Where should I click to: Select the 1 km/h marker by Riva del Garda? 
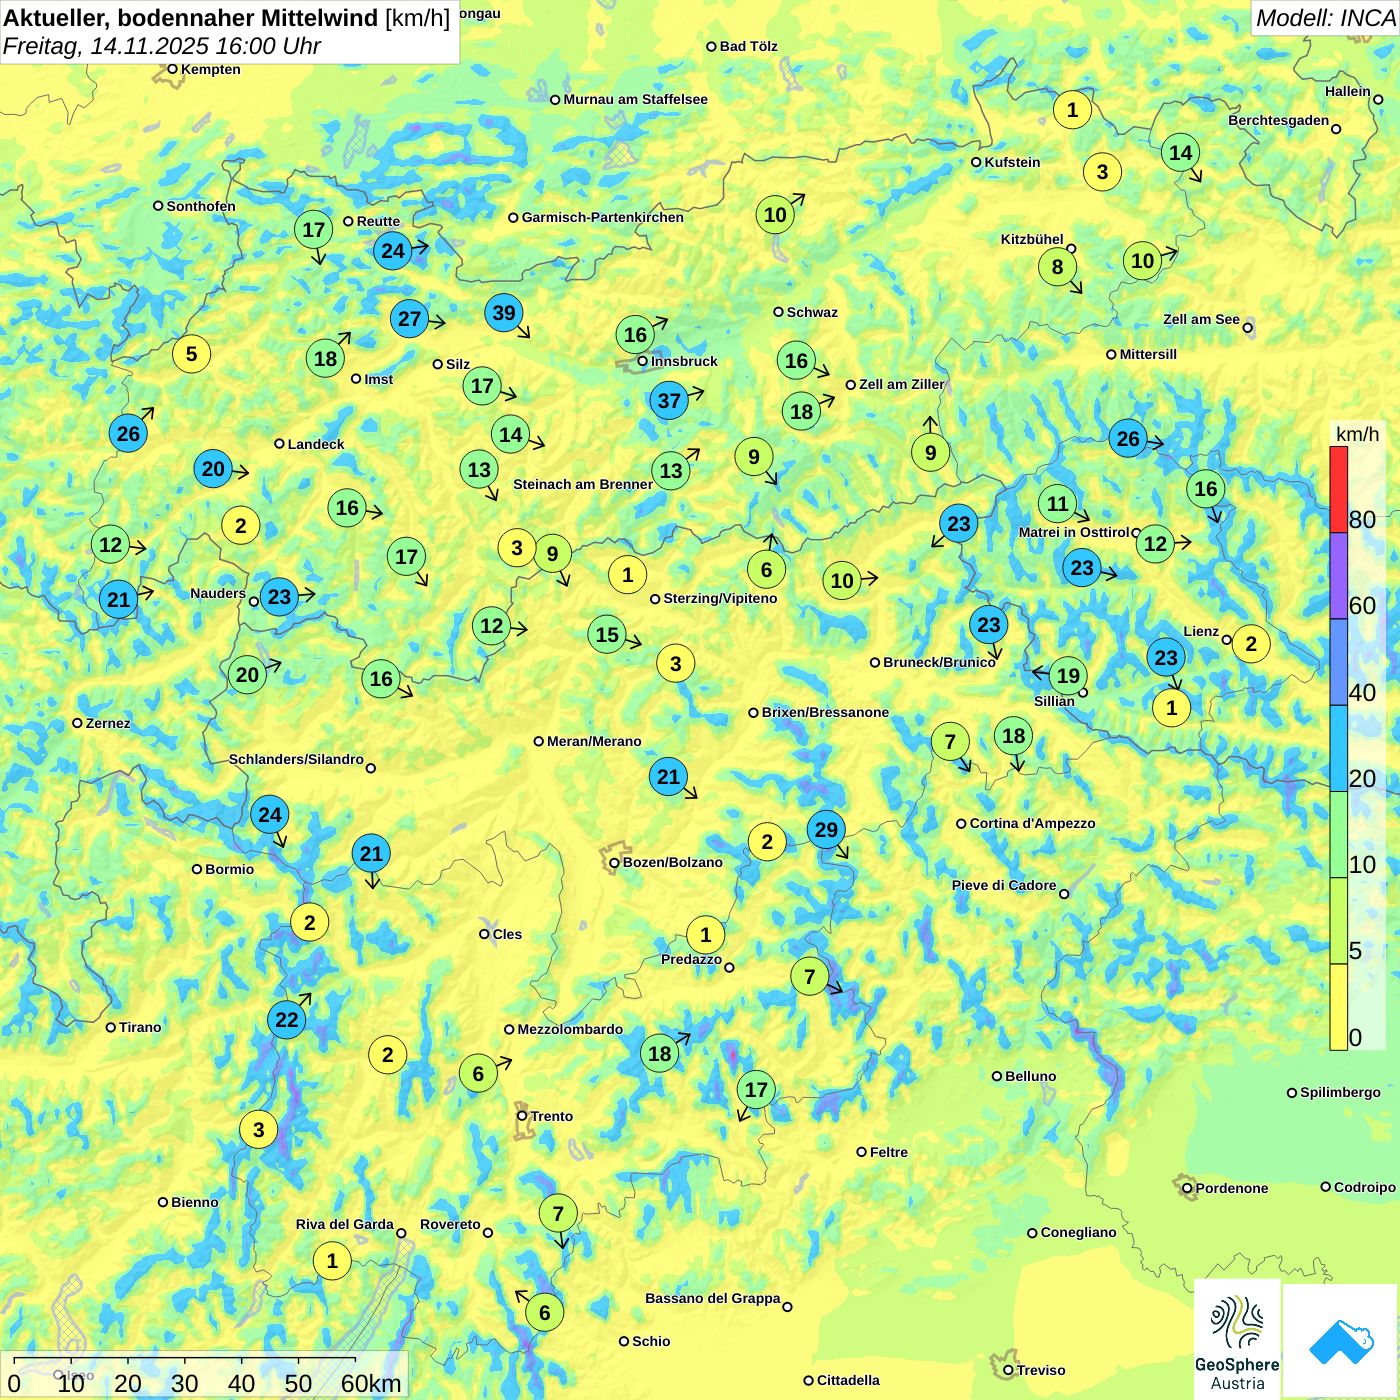(332, 1261)
